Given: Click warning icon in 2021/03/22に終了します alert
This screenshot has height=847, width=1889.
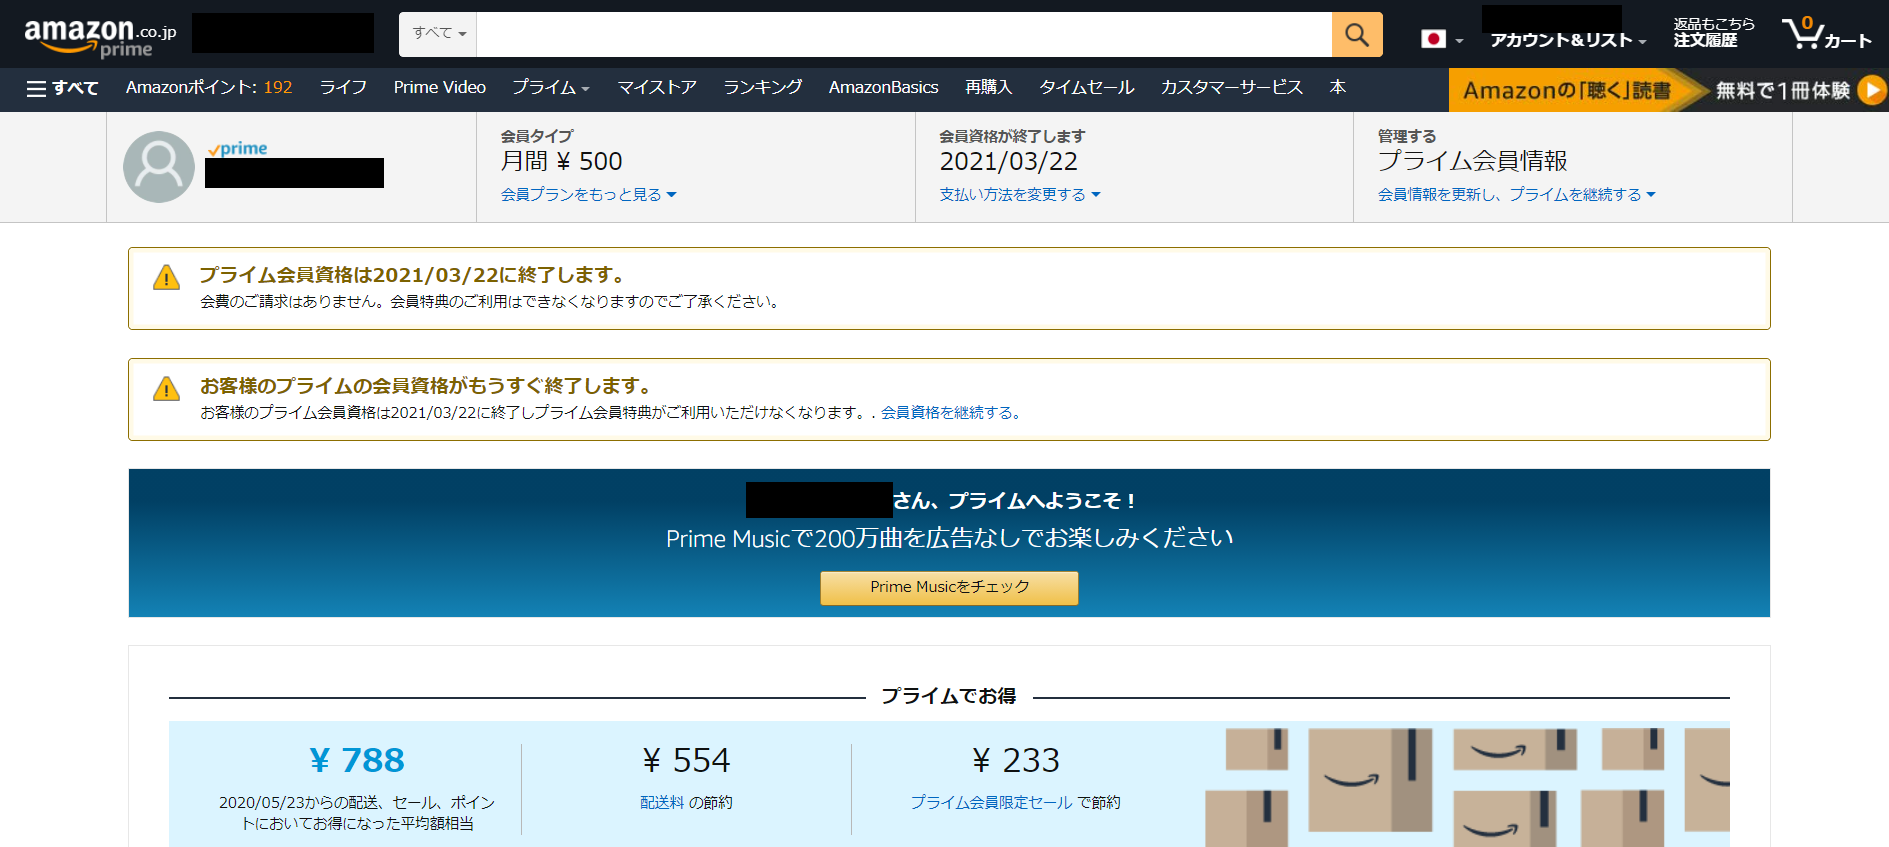Looking at the screenshot, I should (166, 277).
